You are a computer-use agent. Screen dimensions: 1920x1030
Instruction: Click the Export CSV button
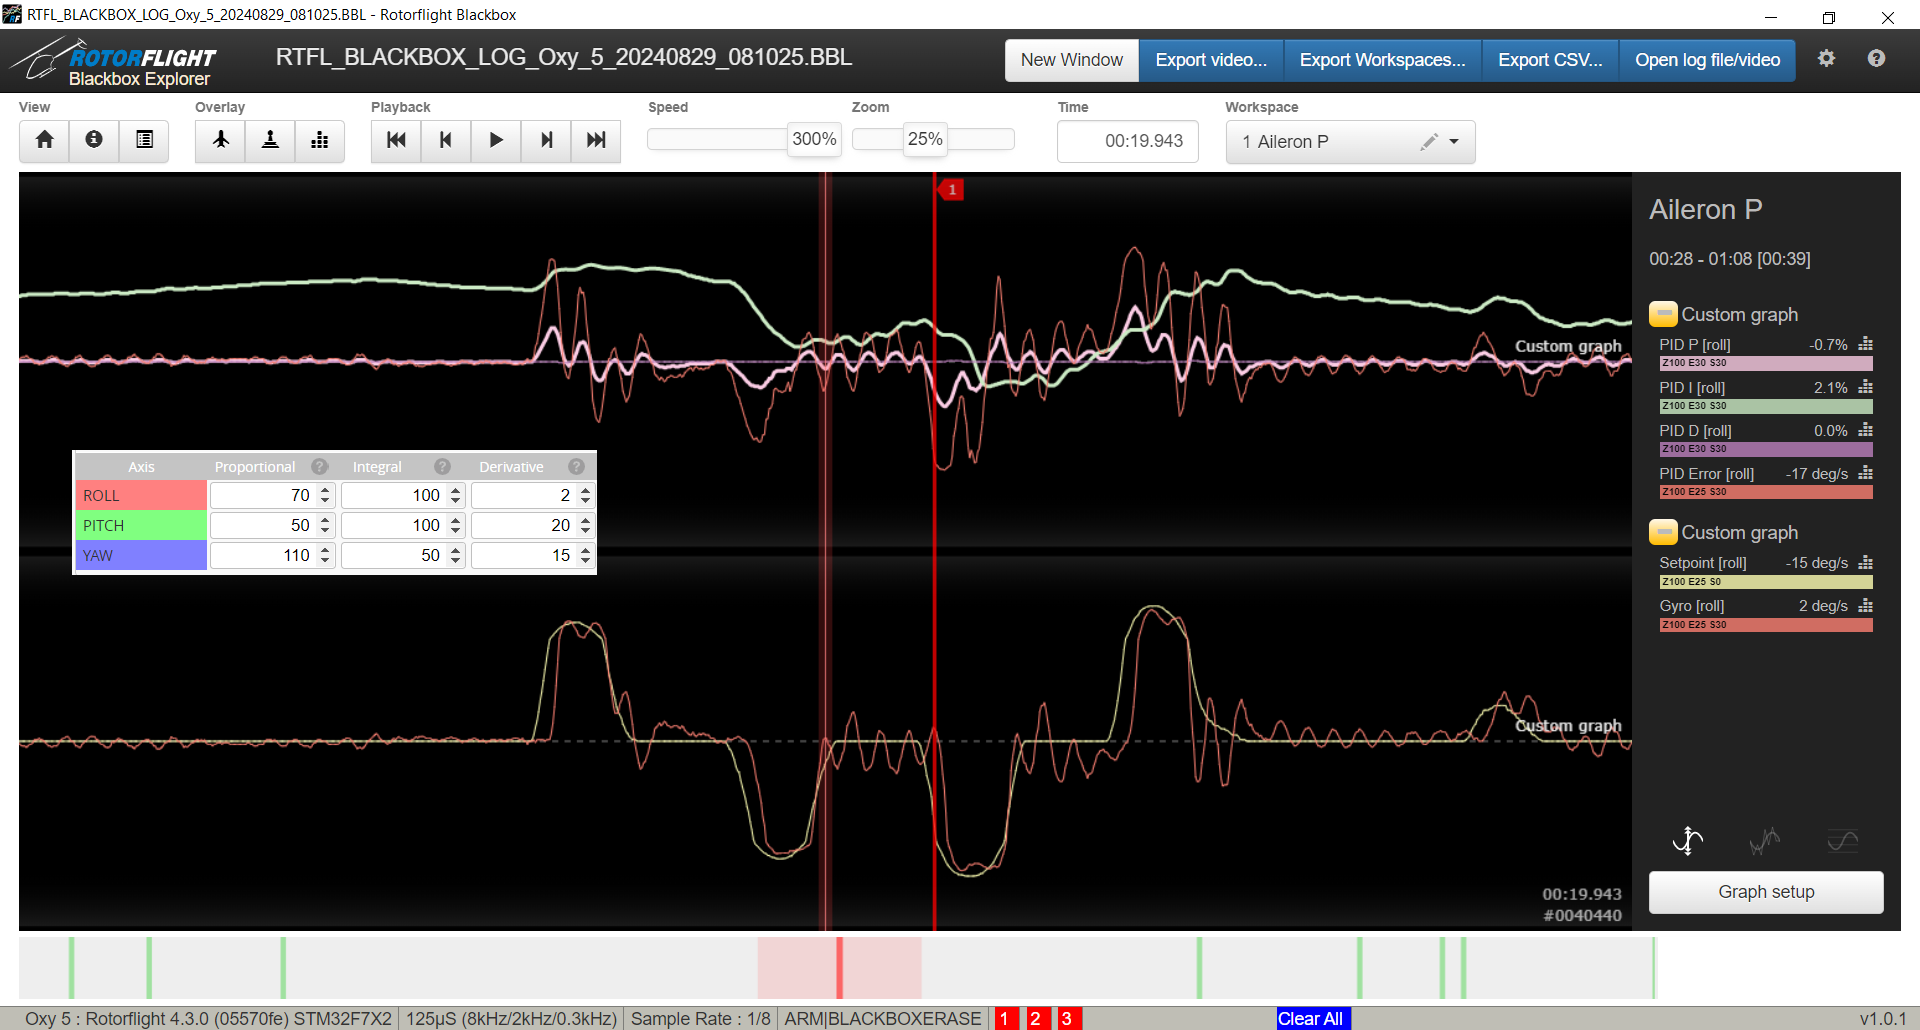[x=1549, y=60]
